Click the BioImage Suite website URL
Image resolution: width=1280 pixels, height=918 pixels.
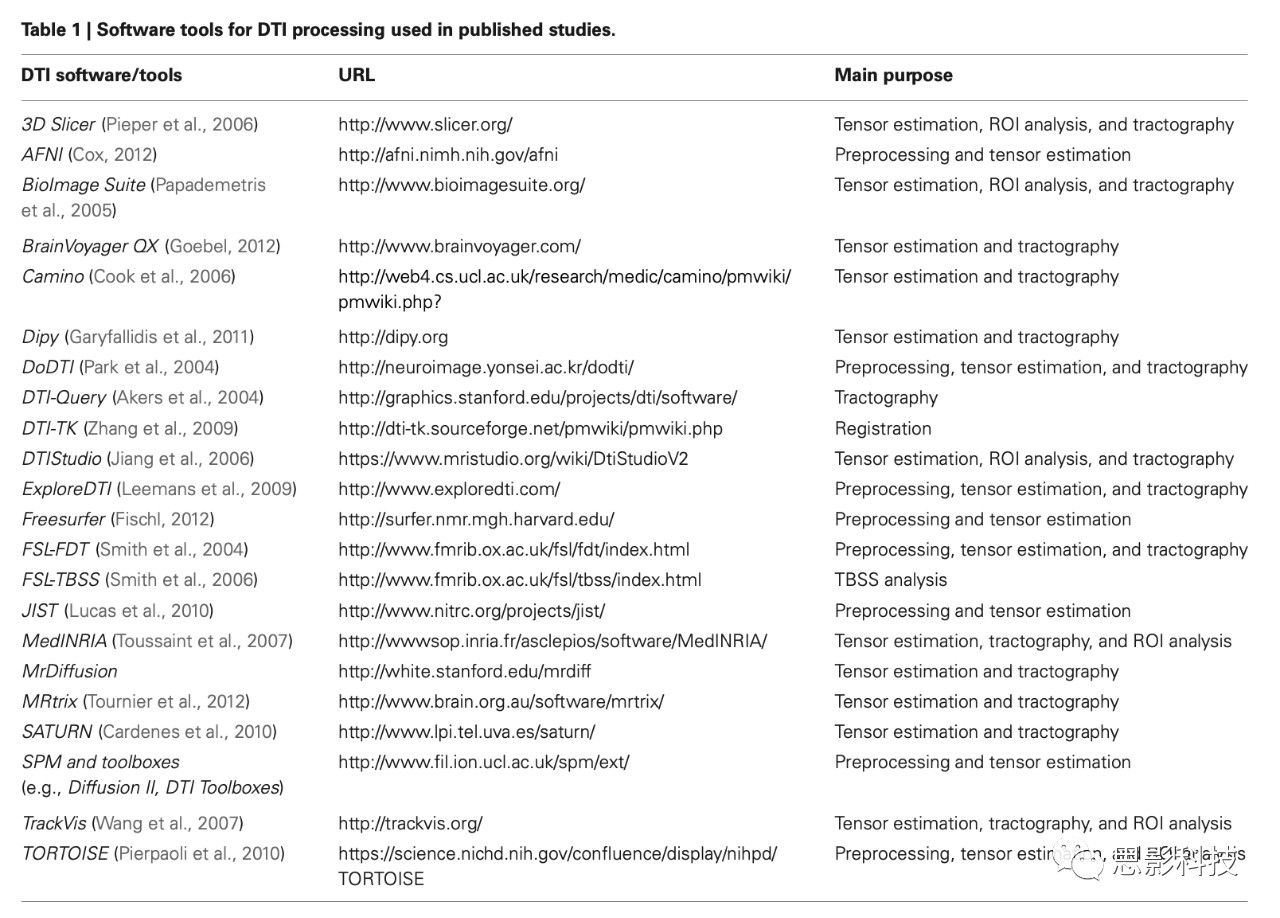click(x=461, y=185)
